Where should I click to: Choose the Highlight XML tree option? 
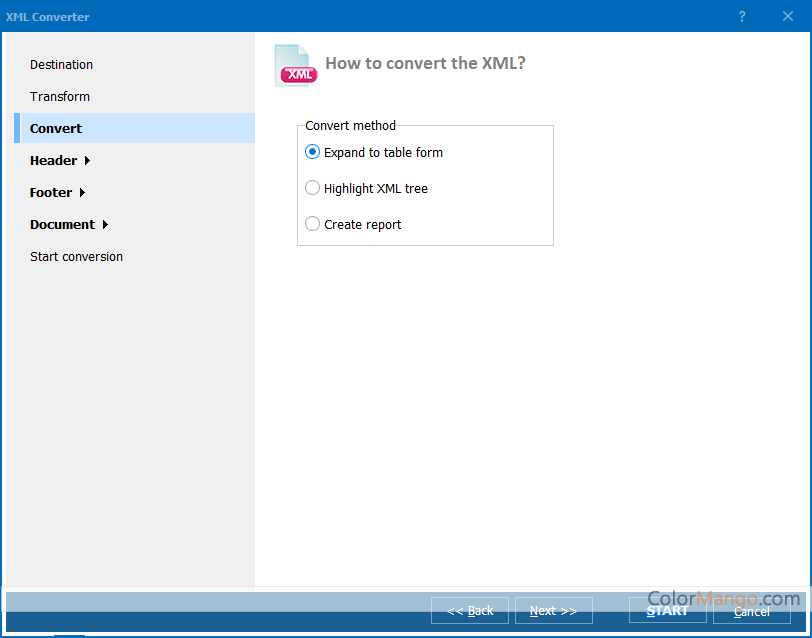pyautogui.click(x=313, y=188)
